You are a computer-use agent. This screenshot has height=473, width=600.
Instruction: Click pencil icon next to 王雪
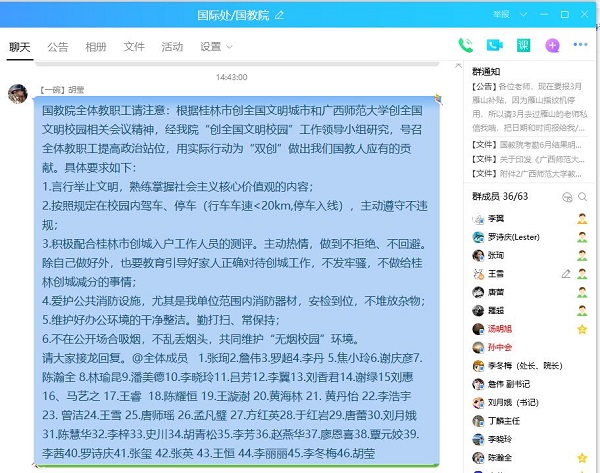pos(566,274)
